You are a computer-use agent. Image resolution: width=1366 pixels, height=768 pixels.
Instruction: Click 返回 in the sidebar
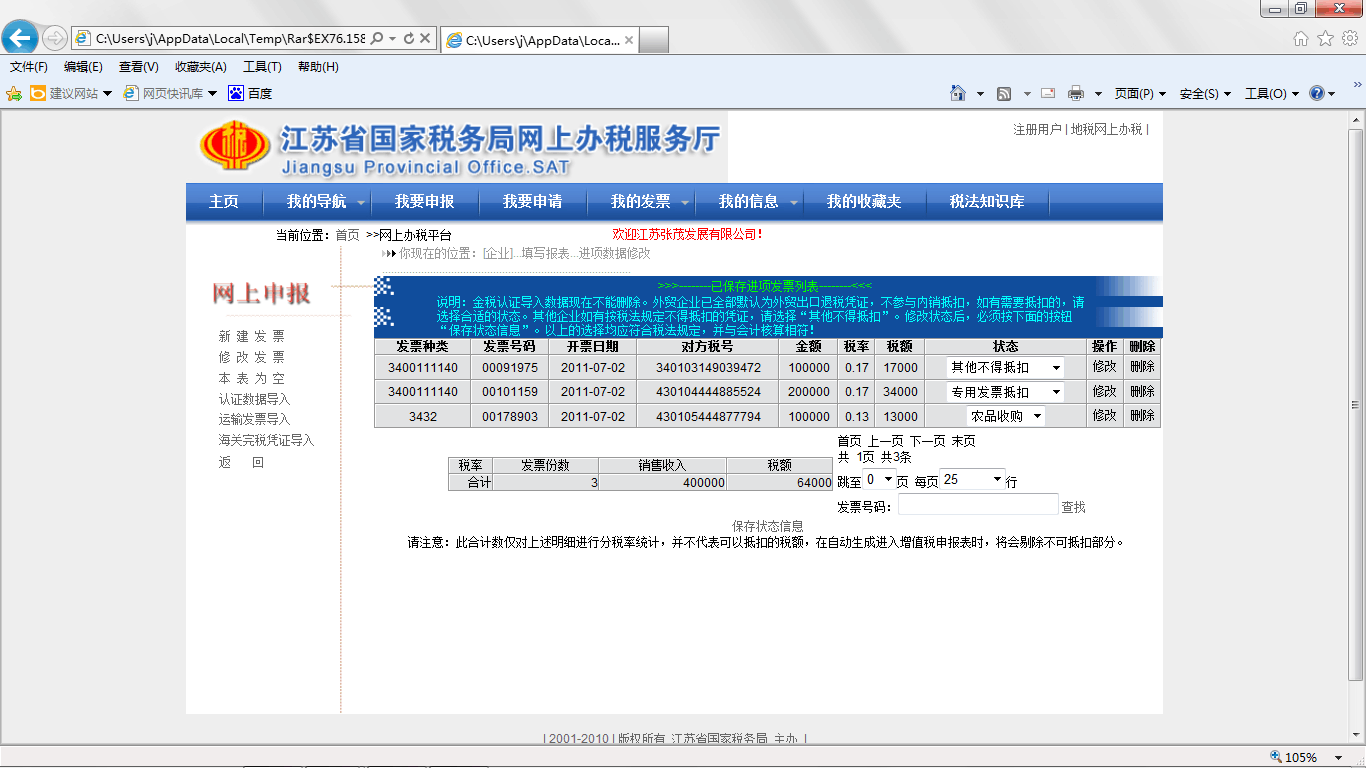[241, 463]
